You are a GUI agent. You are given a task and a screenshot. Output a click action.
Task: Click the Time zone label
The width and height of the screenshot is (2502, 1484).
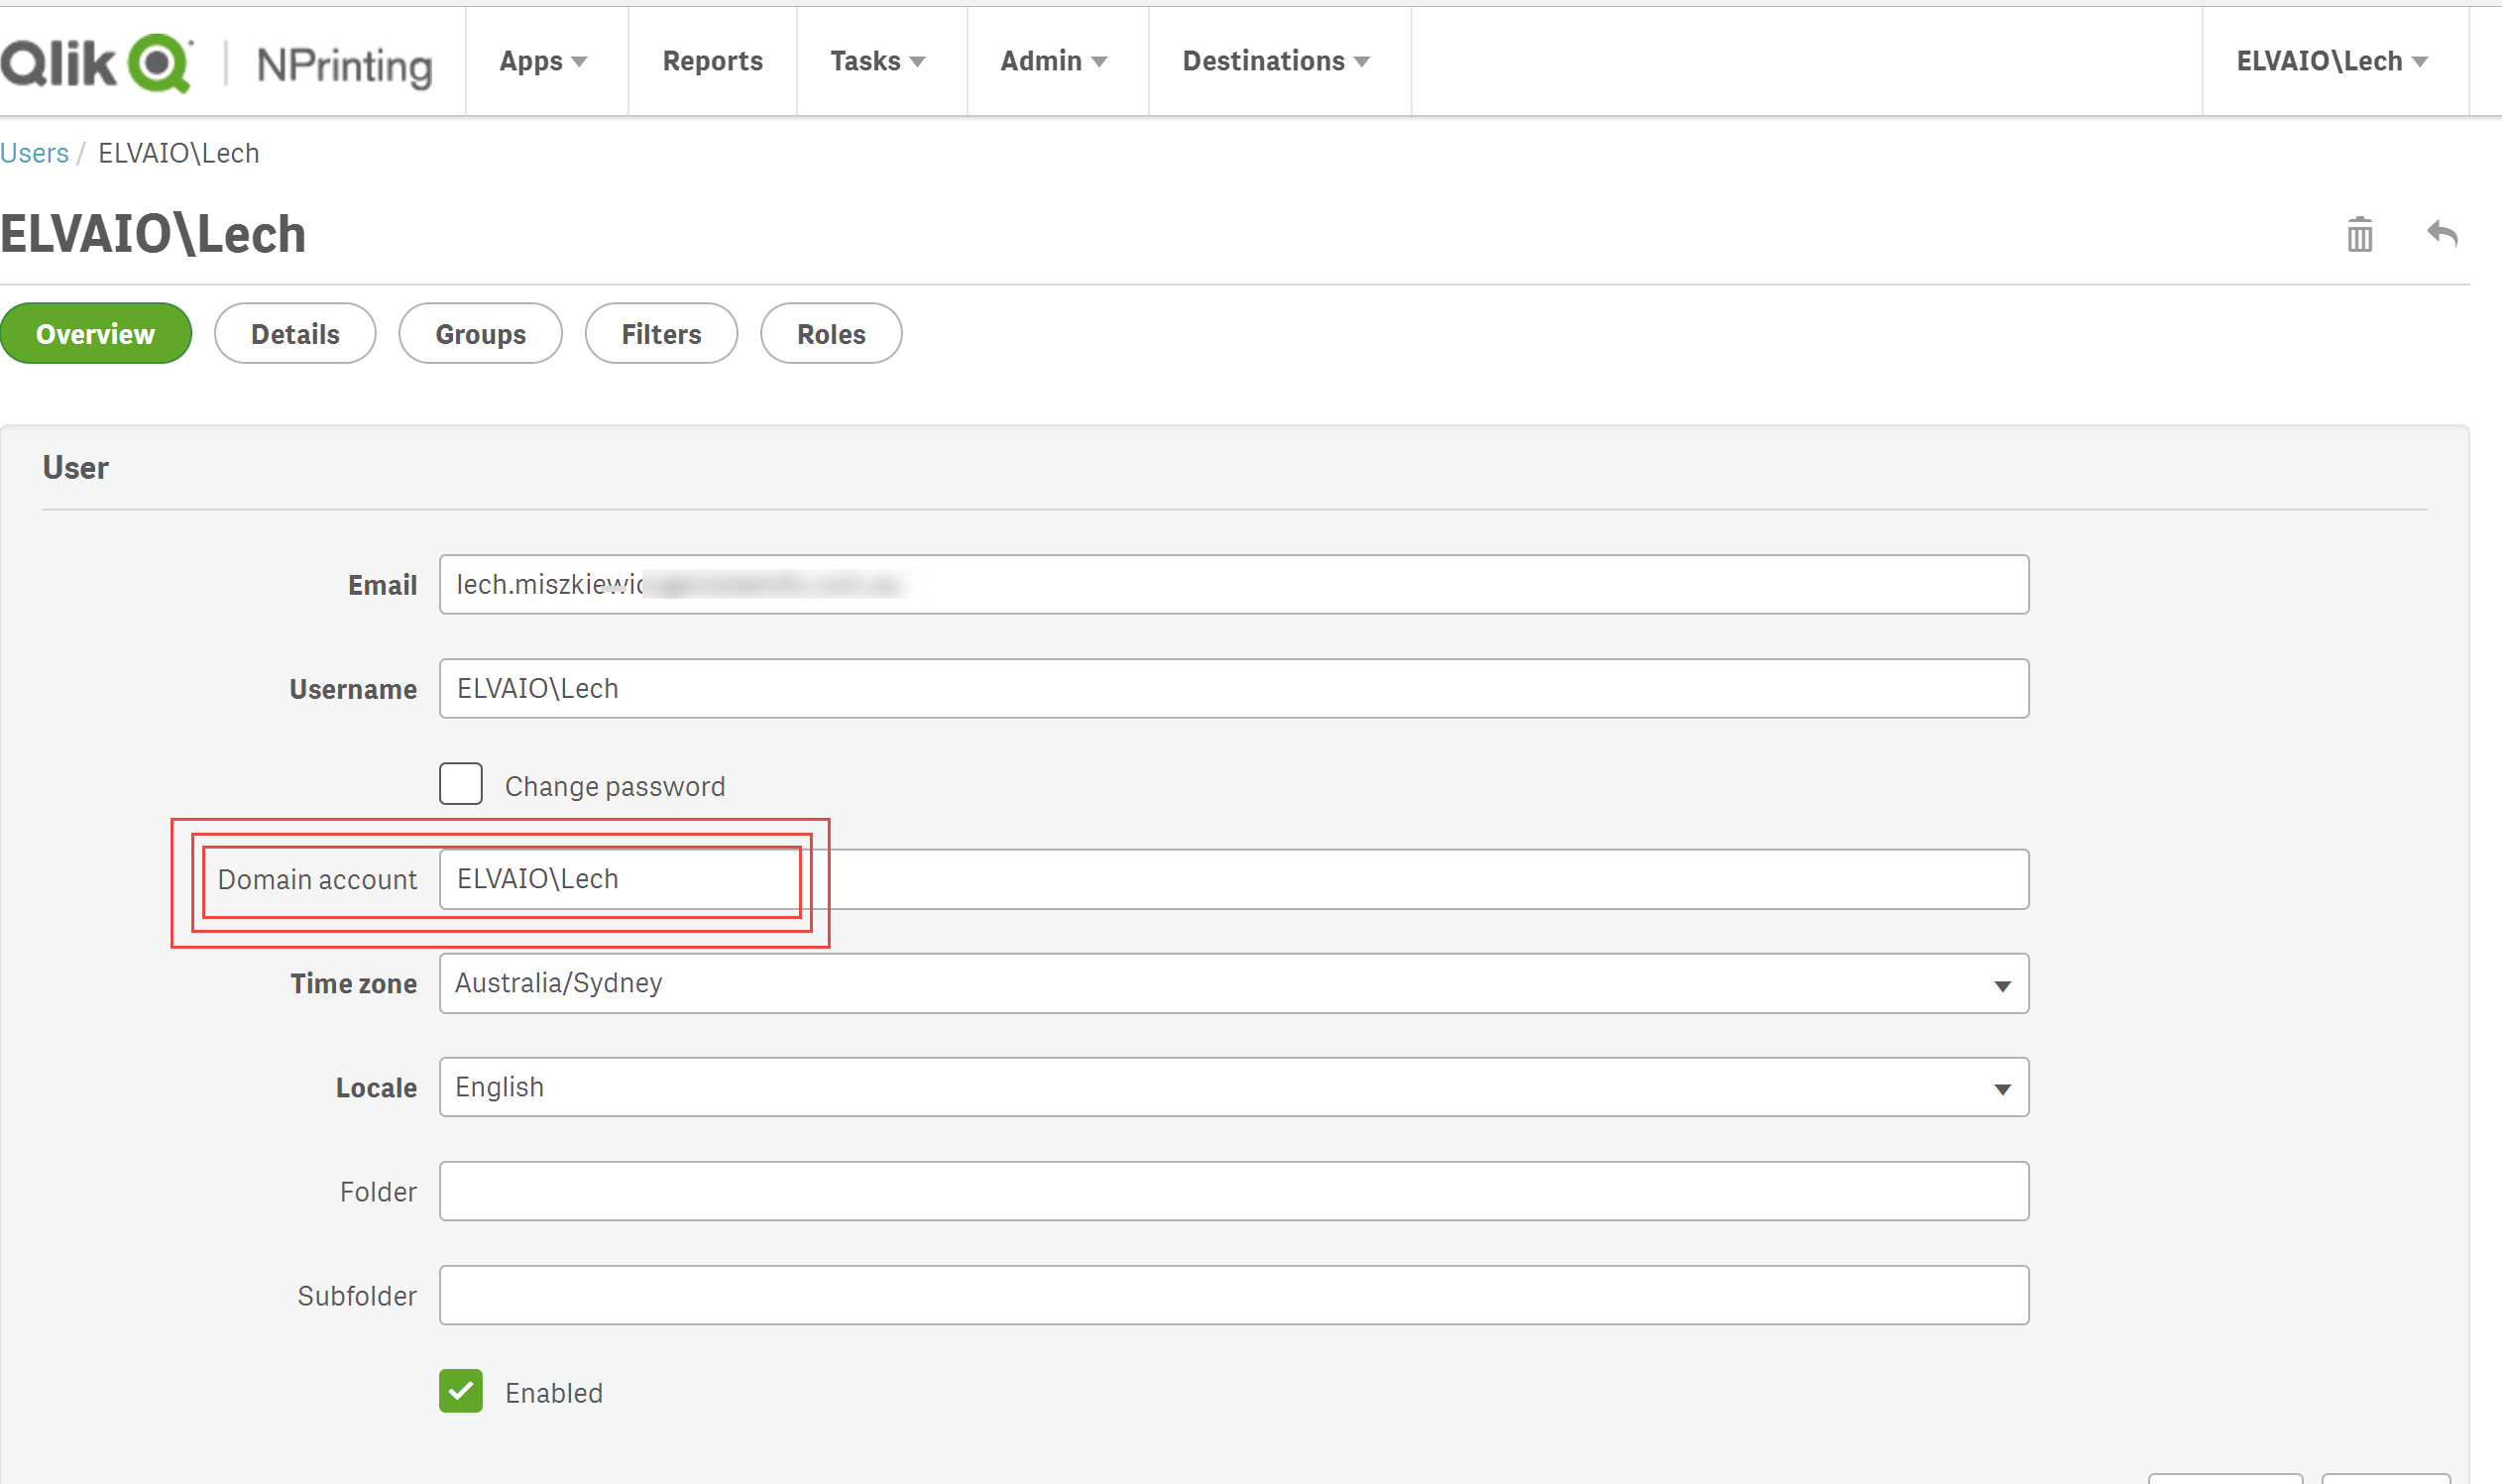(x=353, y=984)
